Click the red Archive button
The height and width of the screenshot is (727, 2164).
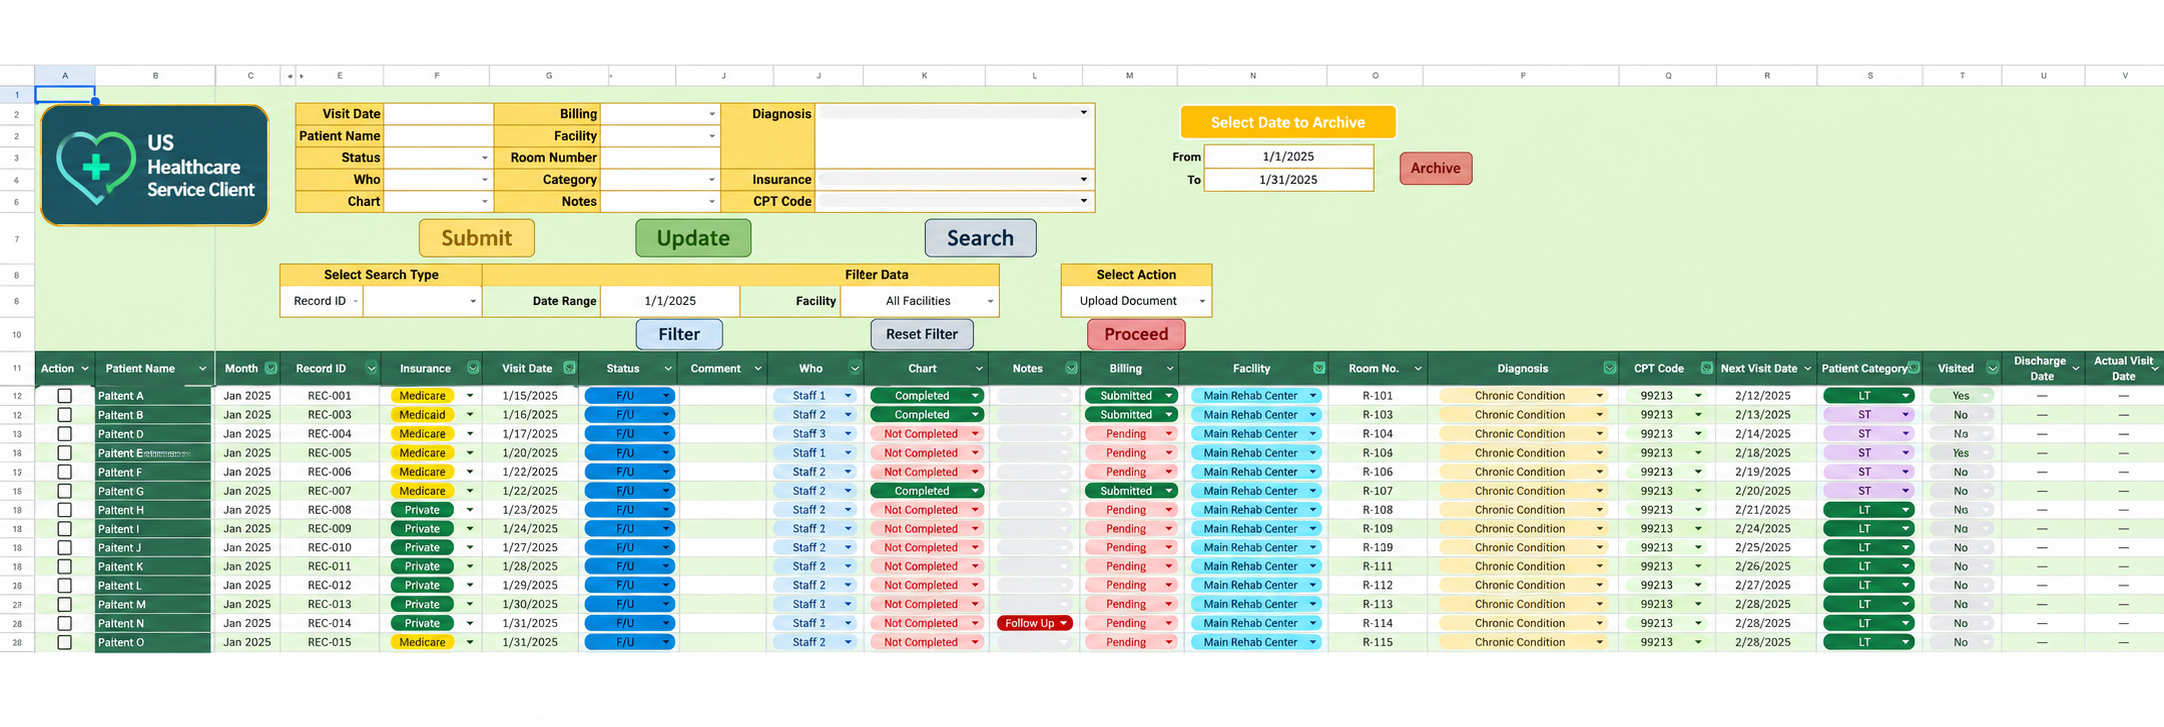click(1436, 168)
